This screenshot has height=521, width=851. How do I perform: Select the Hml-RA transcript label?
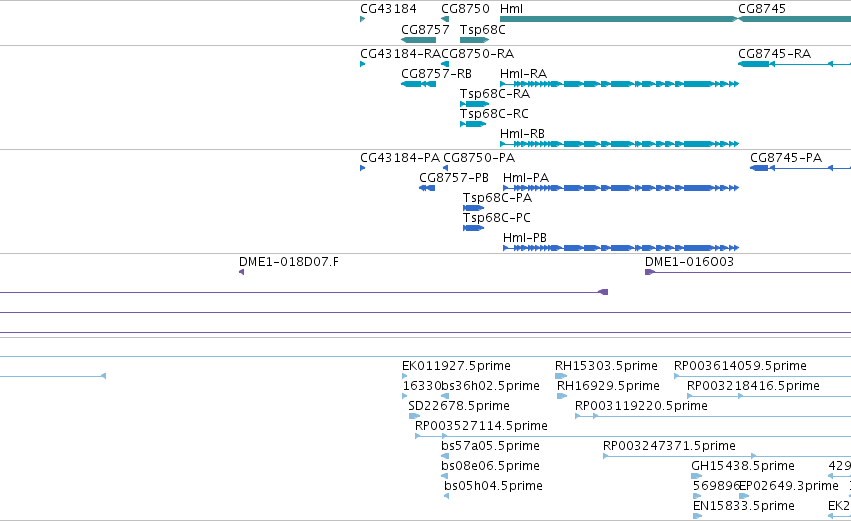[523, 74]
